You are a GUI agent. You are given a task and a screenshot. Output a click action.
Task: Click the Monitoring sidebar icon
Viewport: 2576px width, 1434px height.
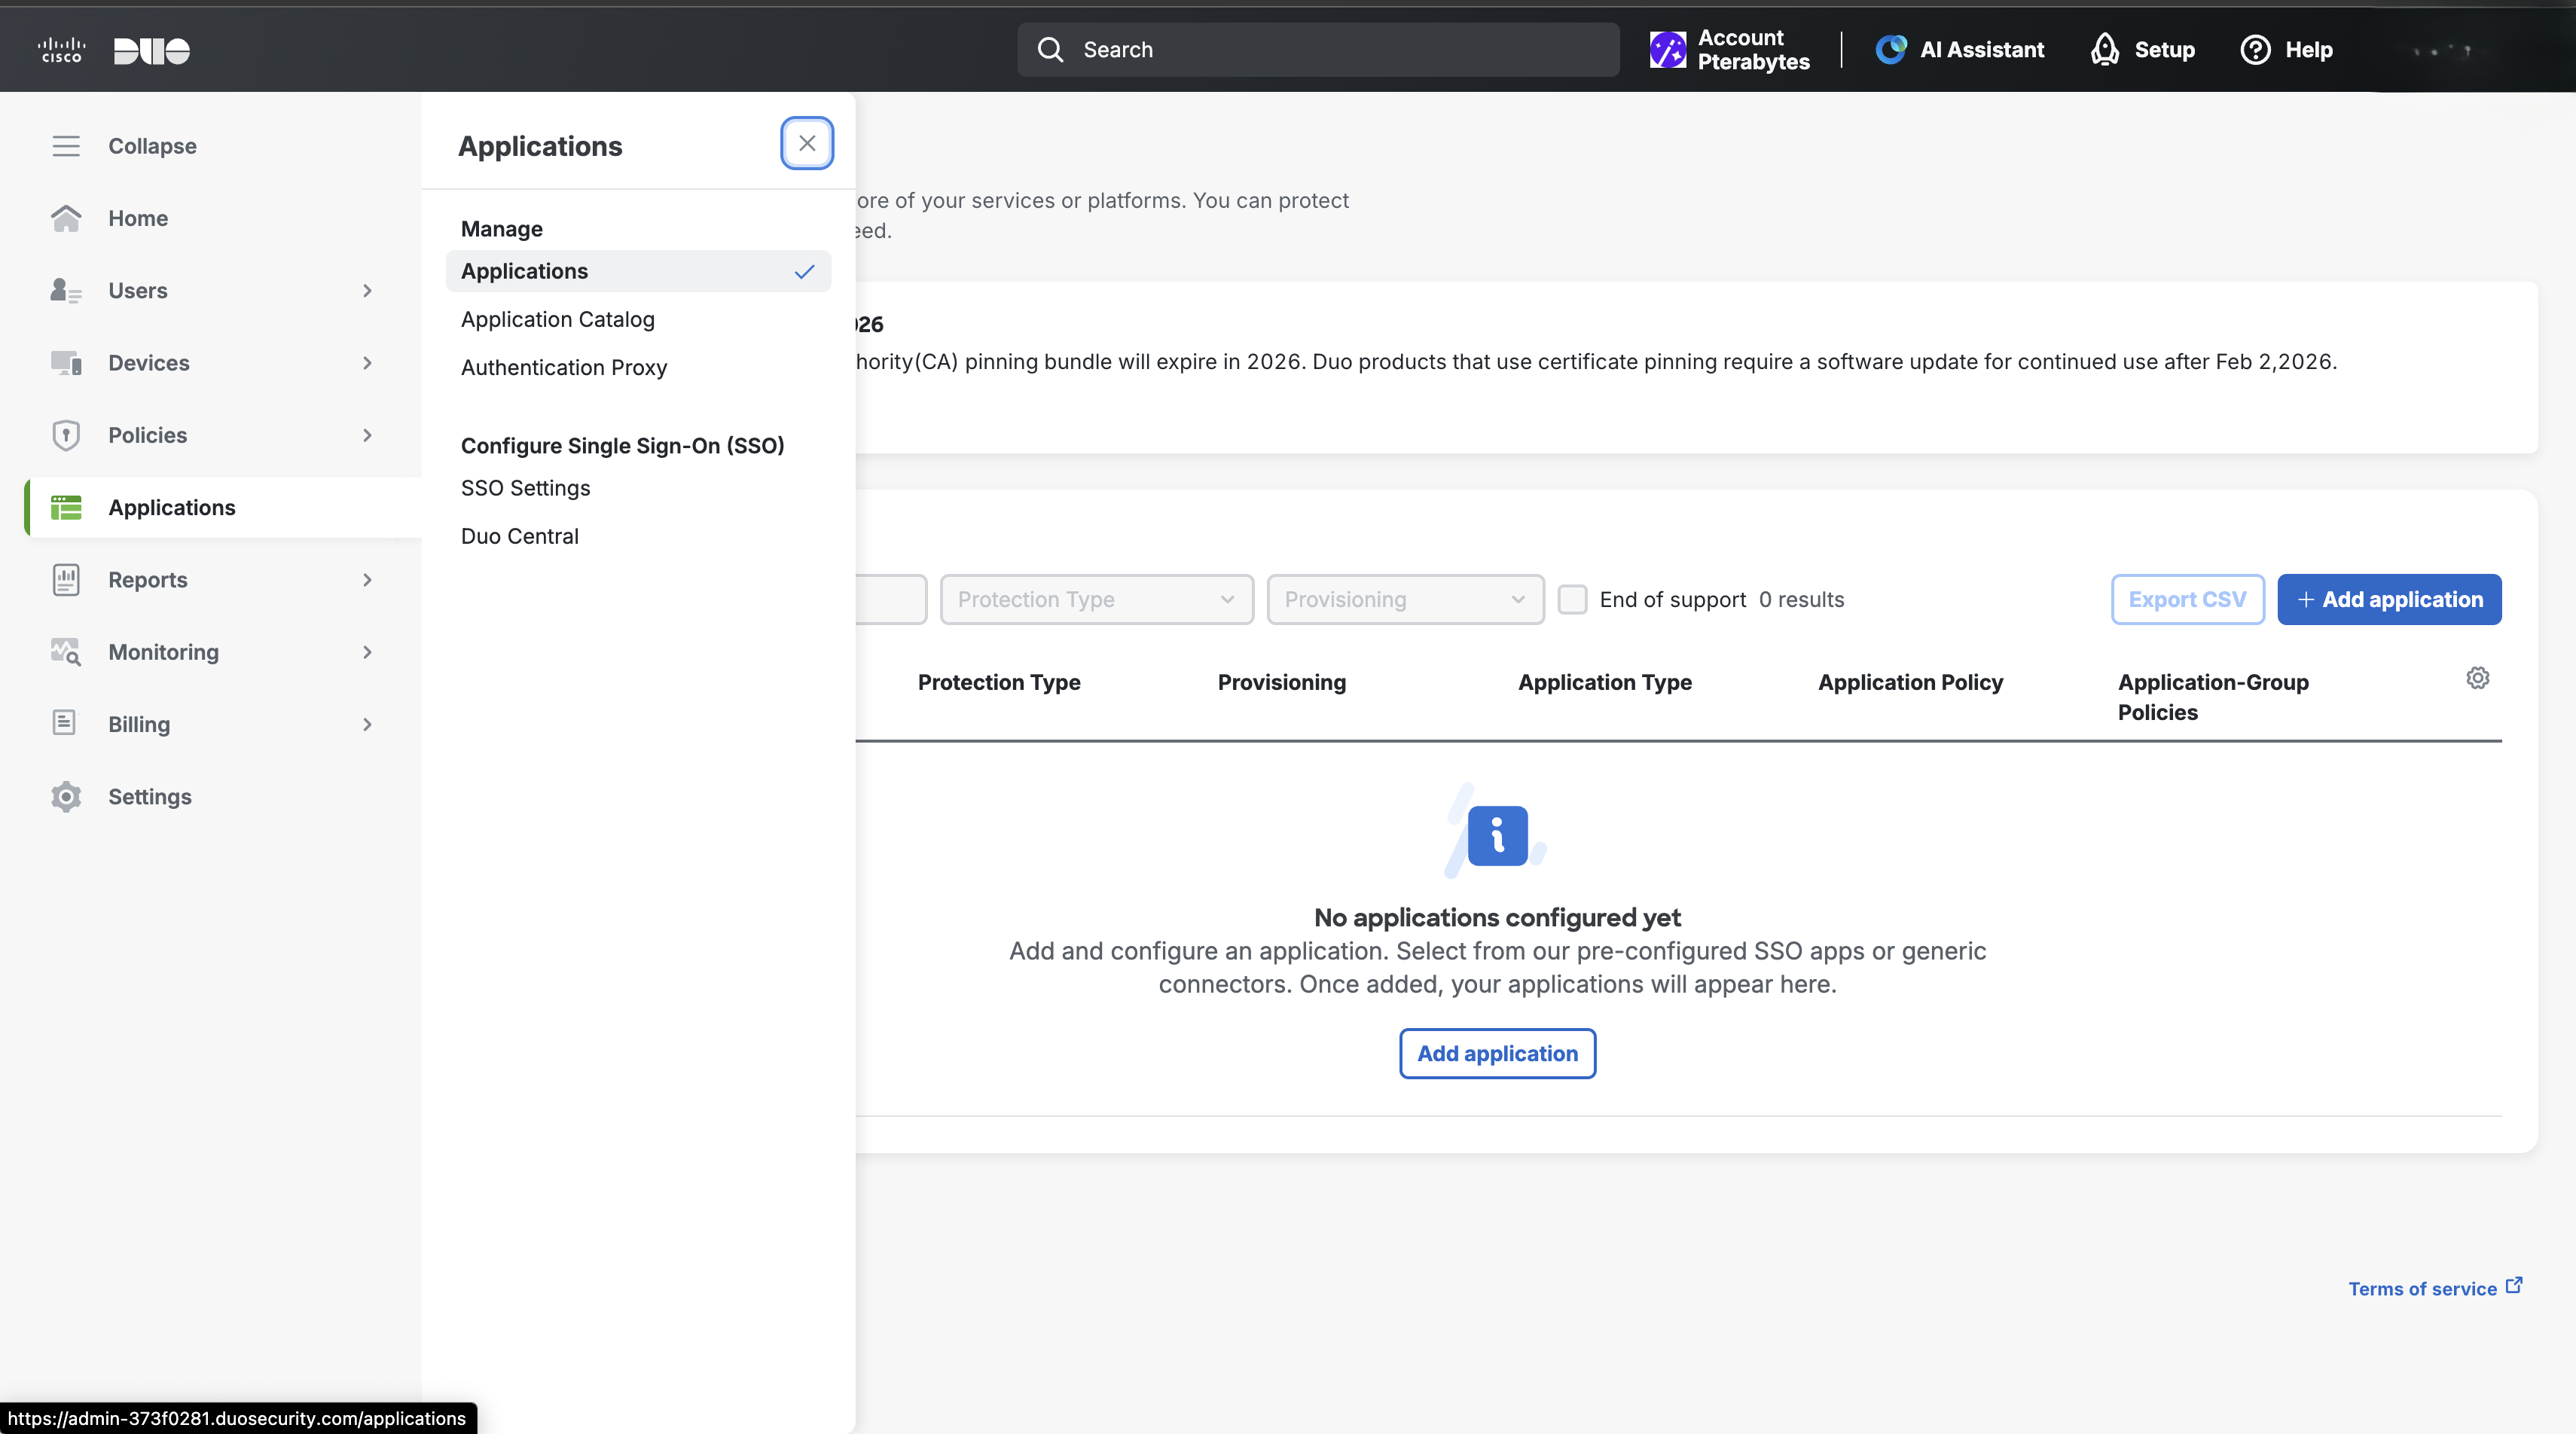66,652
